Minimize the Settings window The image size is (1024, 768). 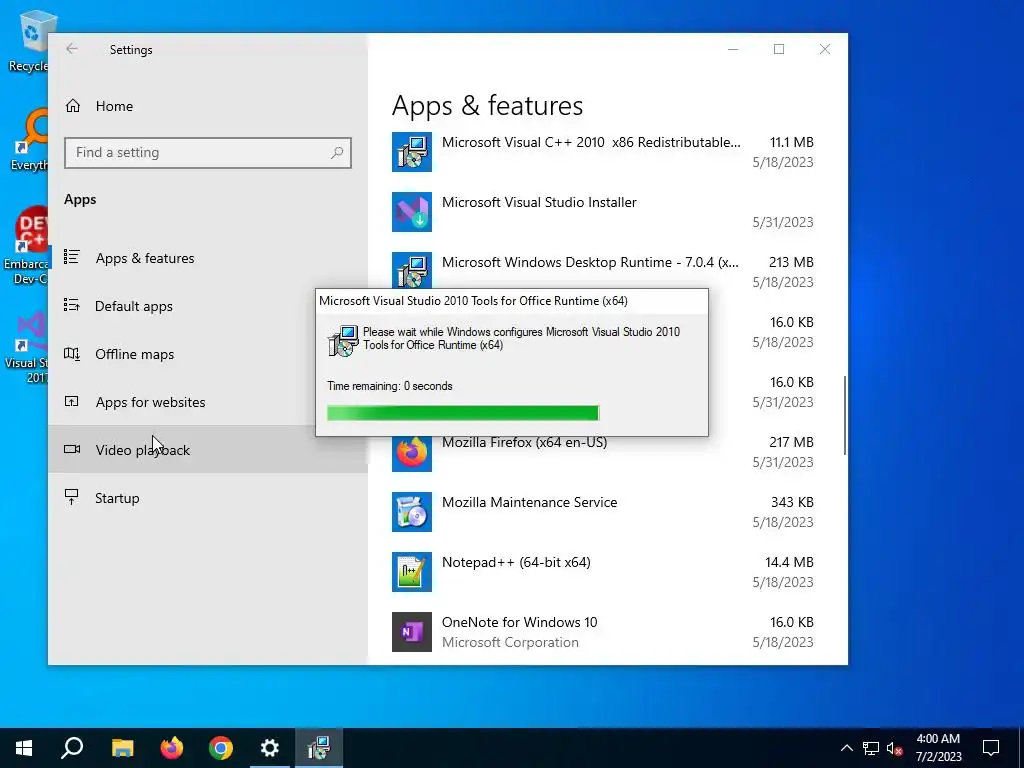coord(733,49)
